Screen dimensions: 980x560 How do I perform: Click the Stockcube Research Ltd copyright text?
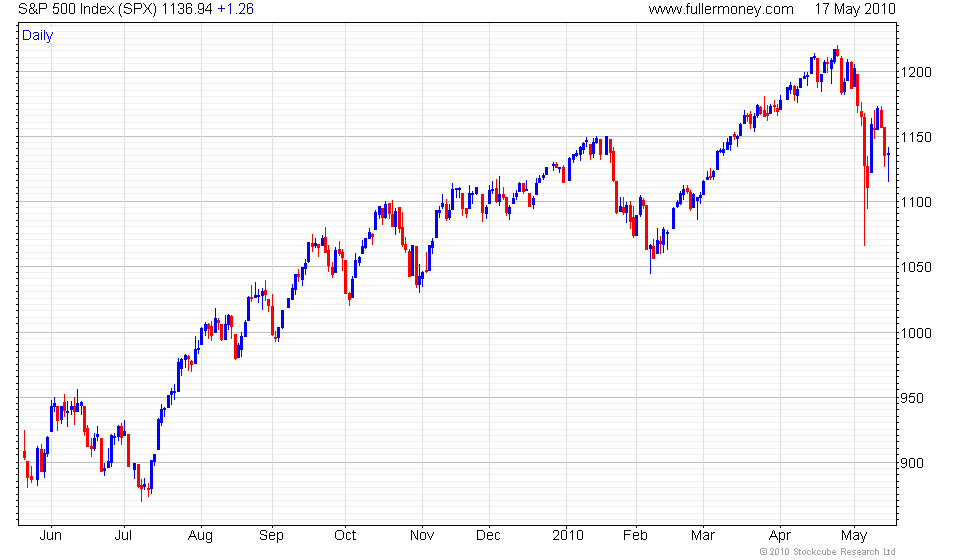(828, 552)
